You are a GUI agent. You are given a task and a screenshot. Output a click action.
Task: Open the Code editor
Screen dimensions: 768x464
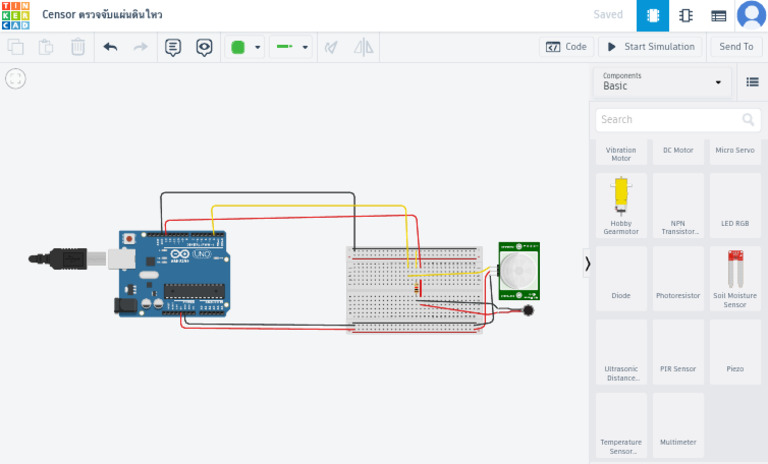(x=566, y=47)
